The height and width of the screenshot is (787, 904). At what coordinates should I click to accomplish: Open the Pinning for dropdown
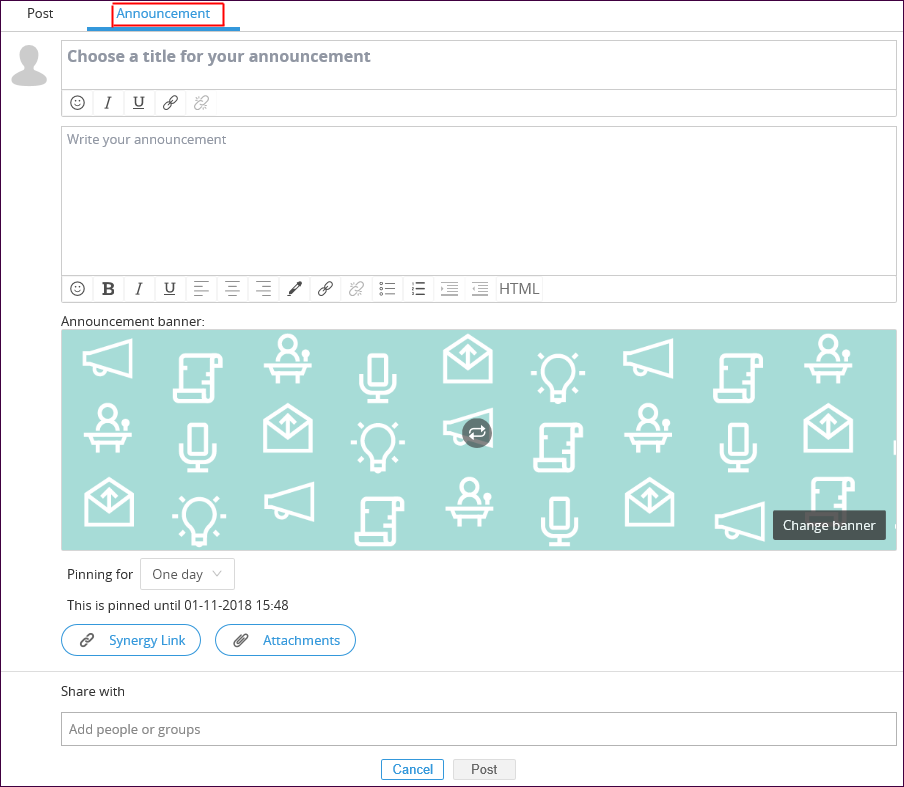pyautogui.click(x=187, y=574)
